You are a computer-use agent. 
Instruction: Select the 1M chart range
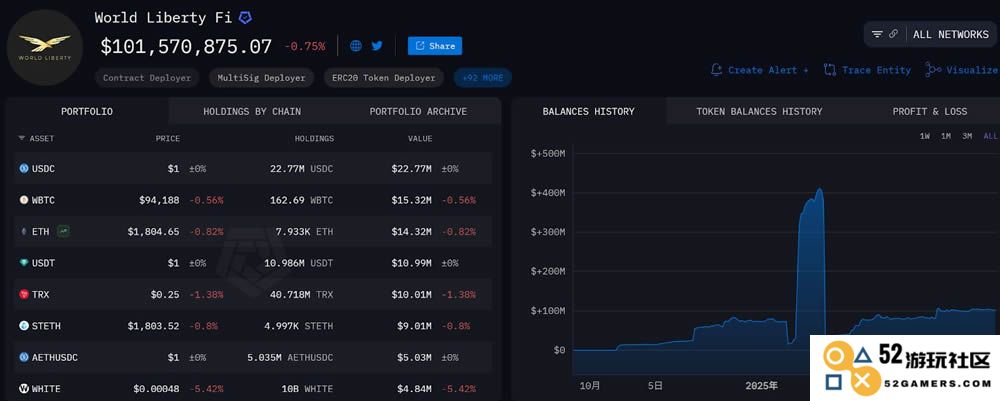tap(946, 136)
